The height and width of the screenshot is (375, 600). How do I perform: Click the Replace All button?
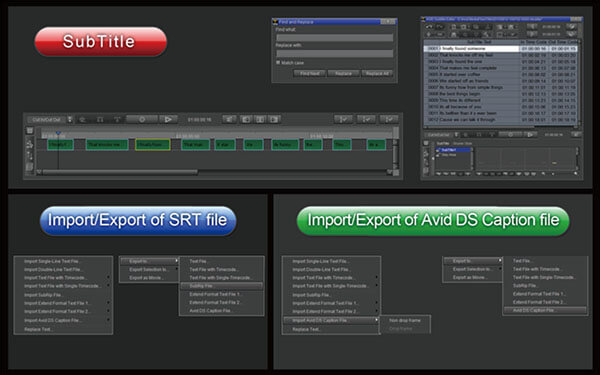point(377,73)
